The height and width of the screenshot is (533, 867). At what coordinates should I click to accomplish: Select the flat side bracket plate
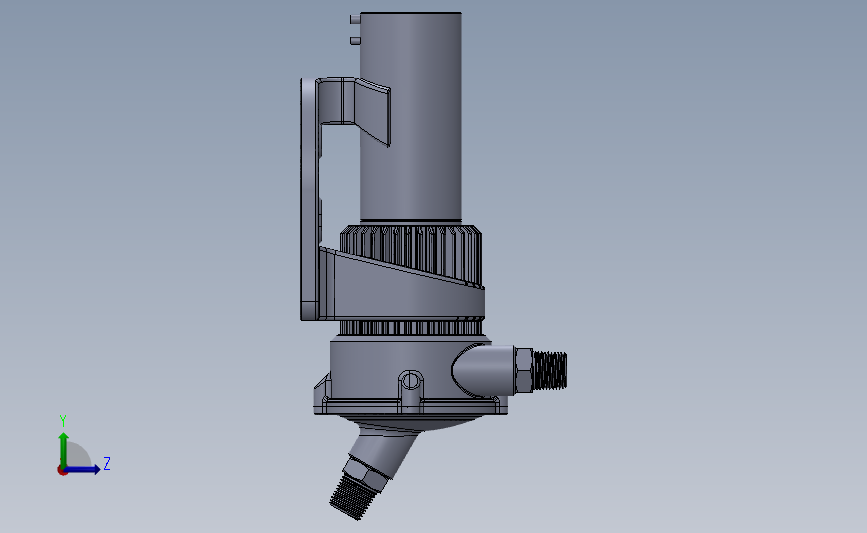click(309, 199)
